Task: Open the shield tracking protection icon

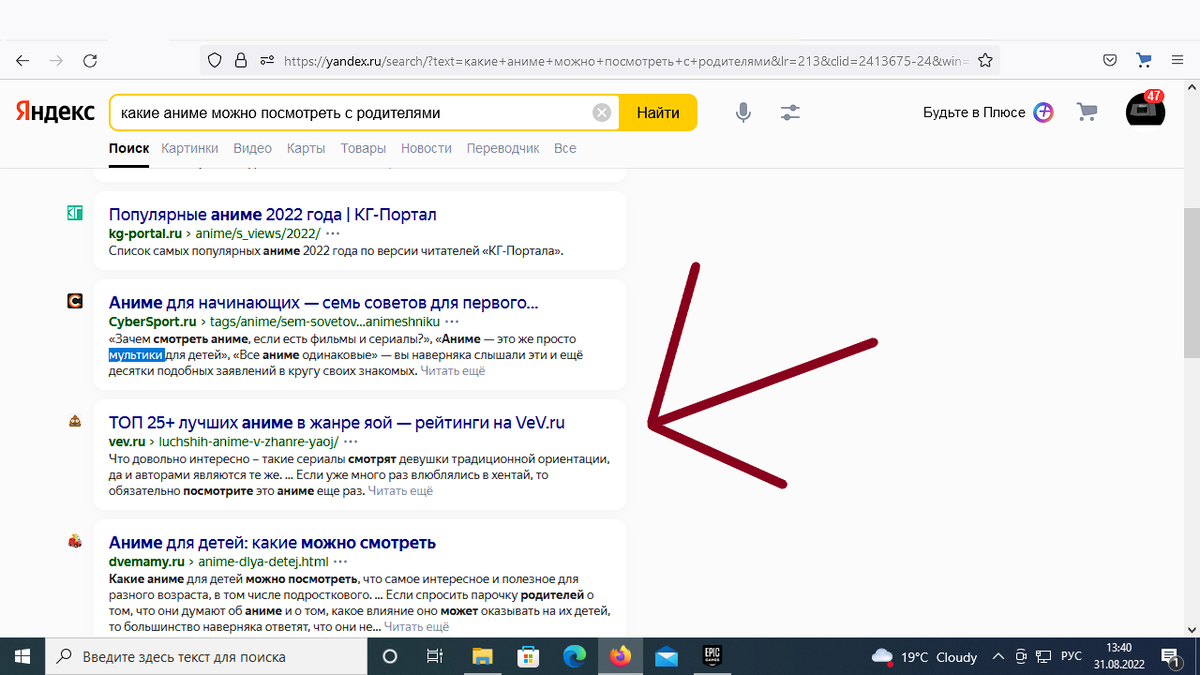Action: 214,61
